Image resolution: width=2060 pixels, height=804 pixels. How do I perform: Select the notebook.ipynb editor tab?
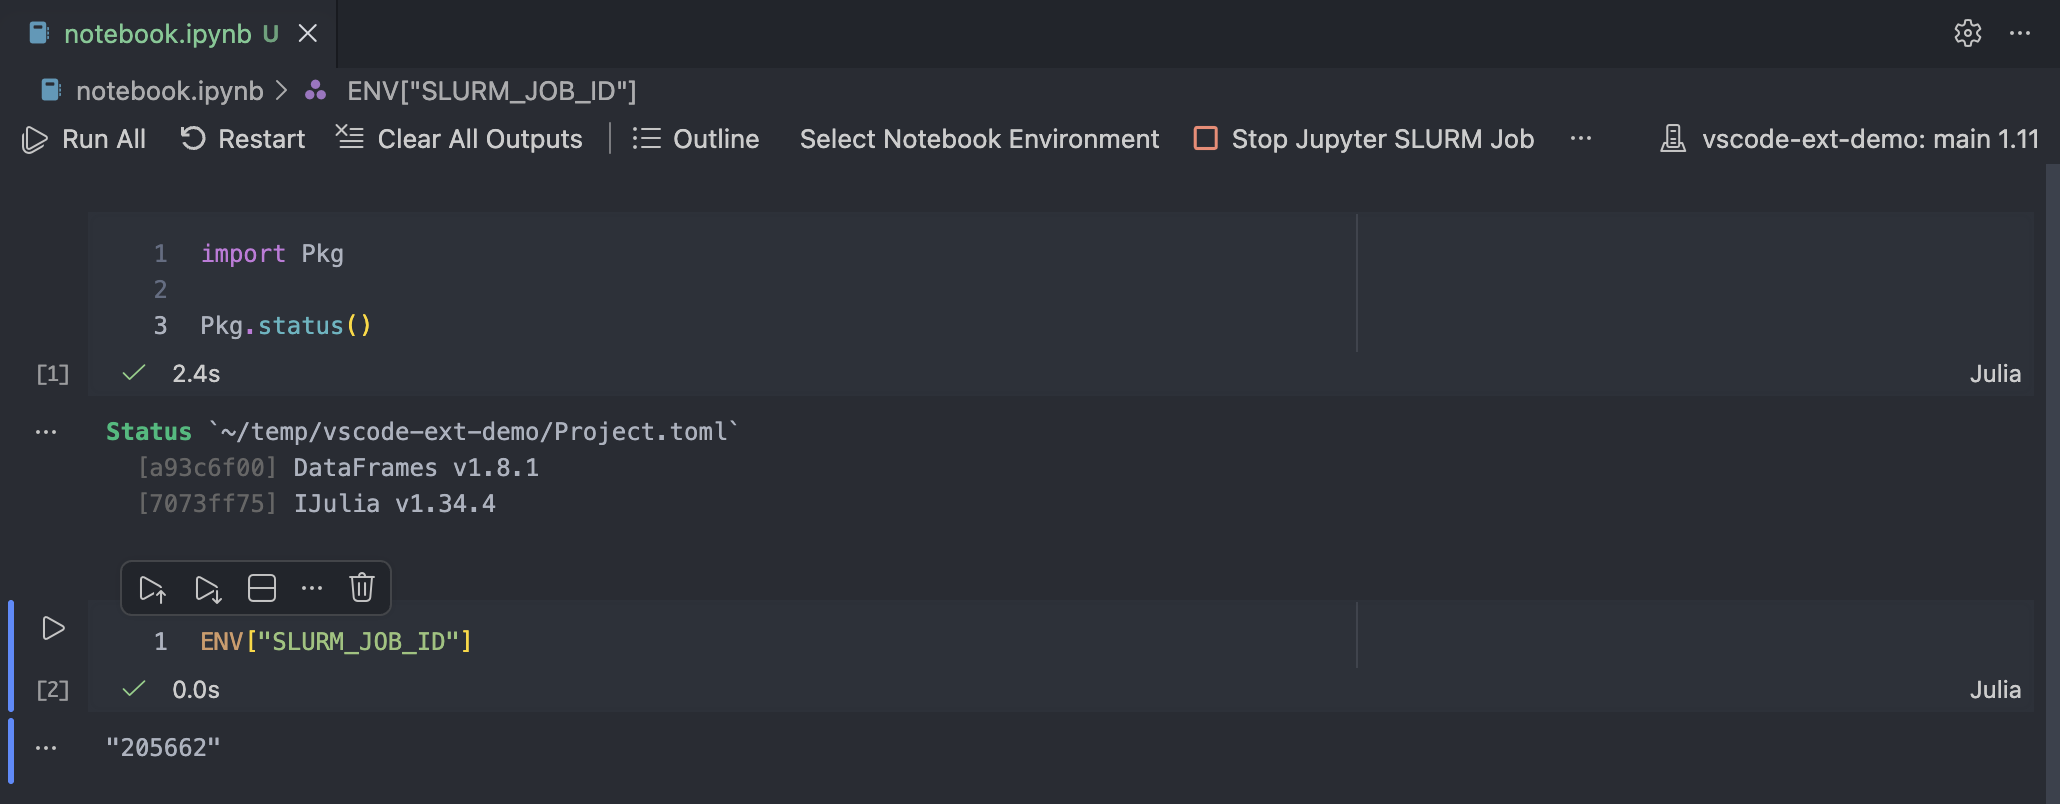pos(157,33)
